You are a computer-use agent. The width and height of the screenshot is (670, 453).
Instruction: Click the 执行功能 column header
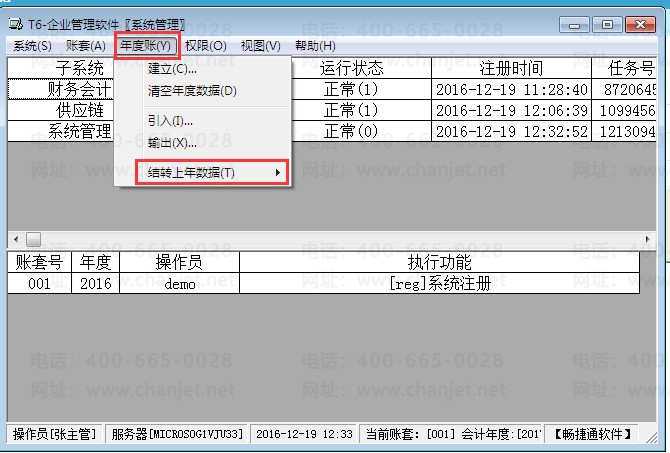(440, 262)
